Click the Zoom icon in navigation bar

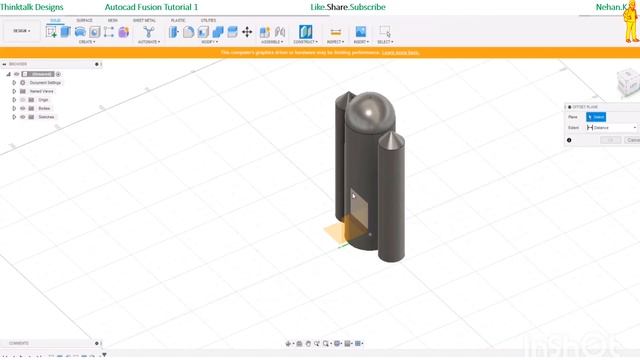[x=317, y=344]
